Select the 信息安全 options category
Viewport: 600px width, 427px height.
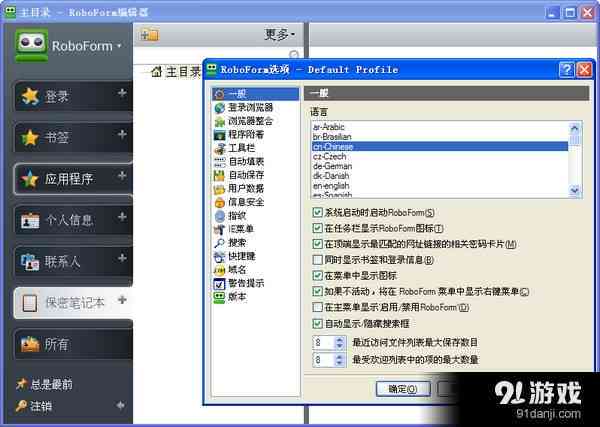[239, 202]
